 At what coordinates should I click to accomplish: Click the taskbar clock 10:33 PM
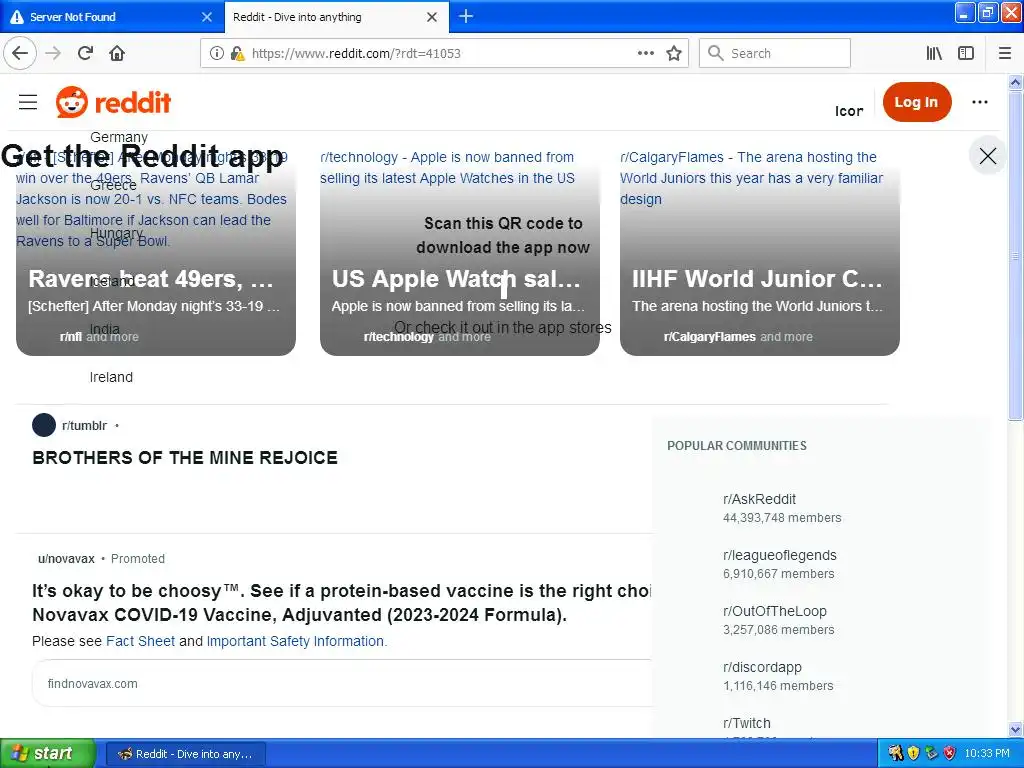coord(987,754)
